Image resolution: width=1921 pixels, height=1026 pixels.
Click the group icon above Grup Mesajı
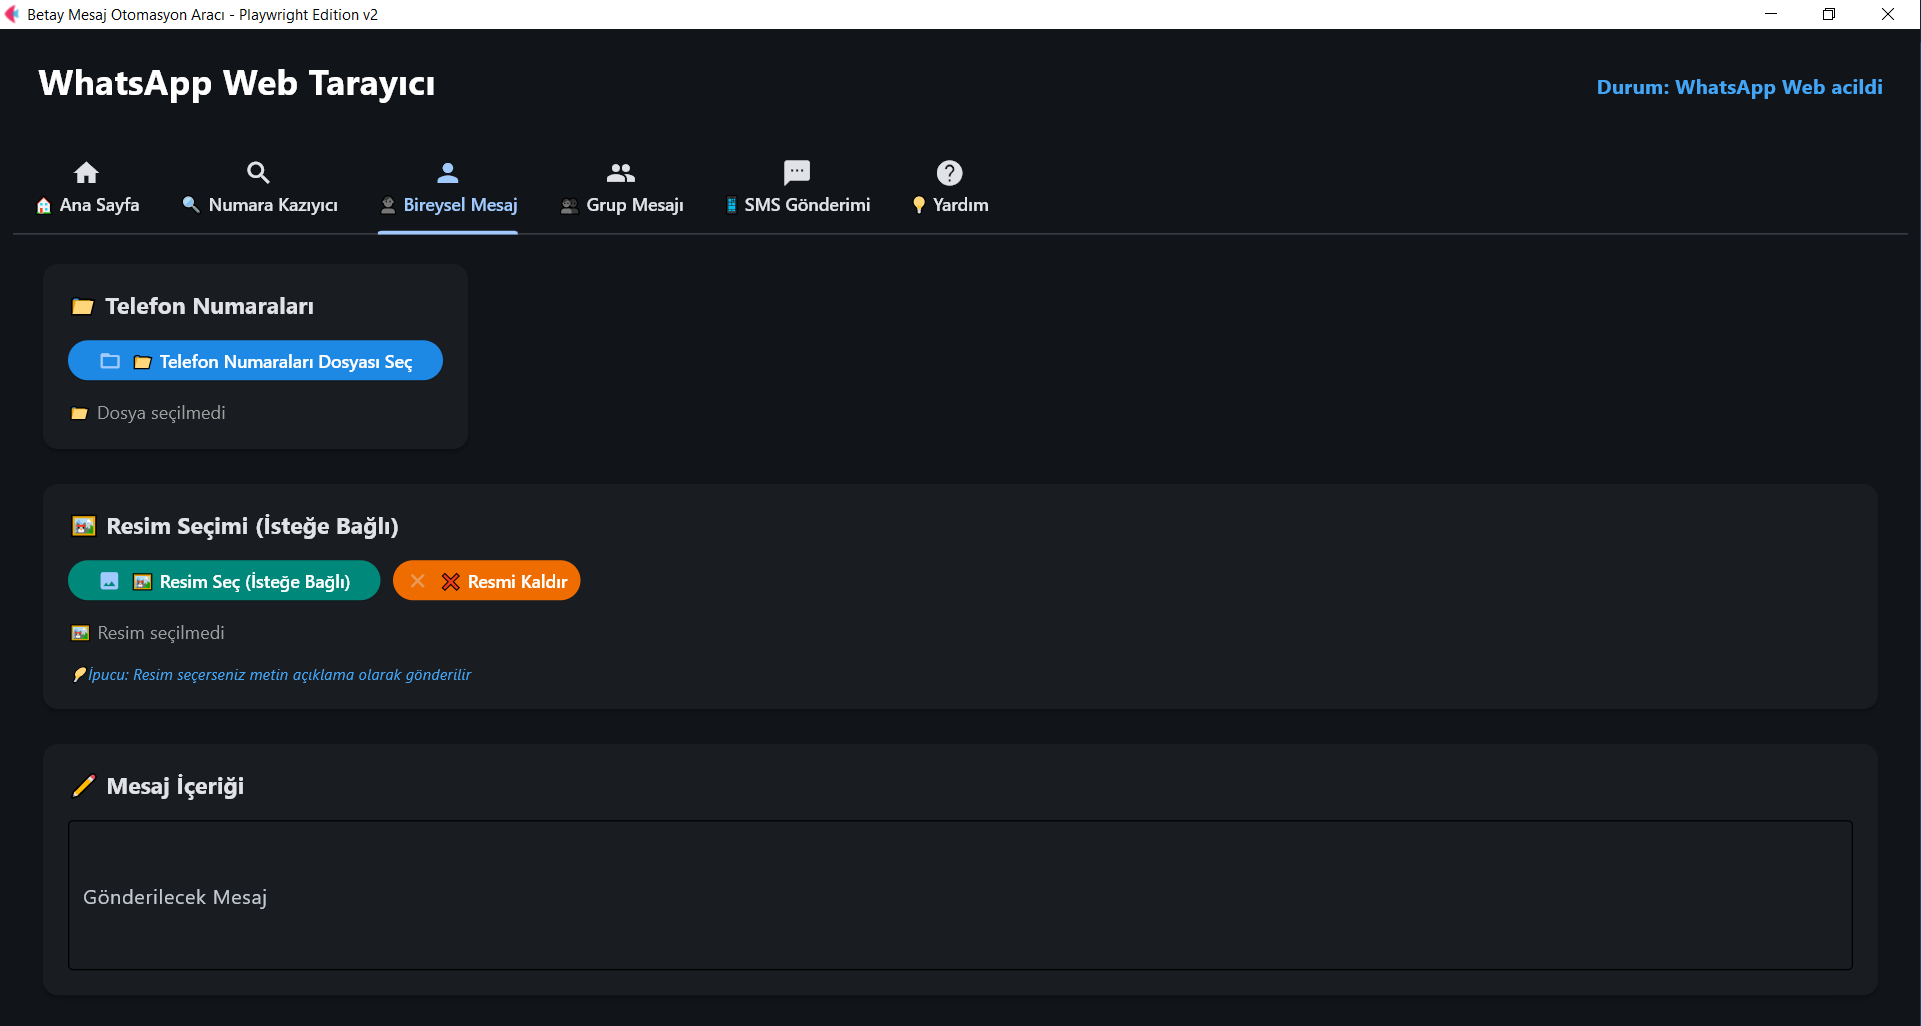621,172
